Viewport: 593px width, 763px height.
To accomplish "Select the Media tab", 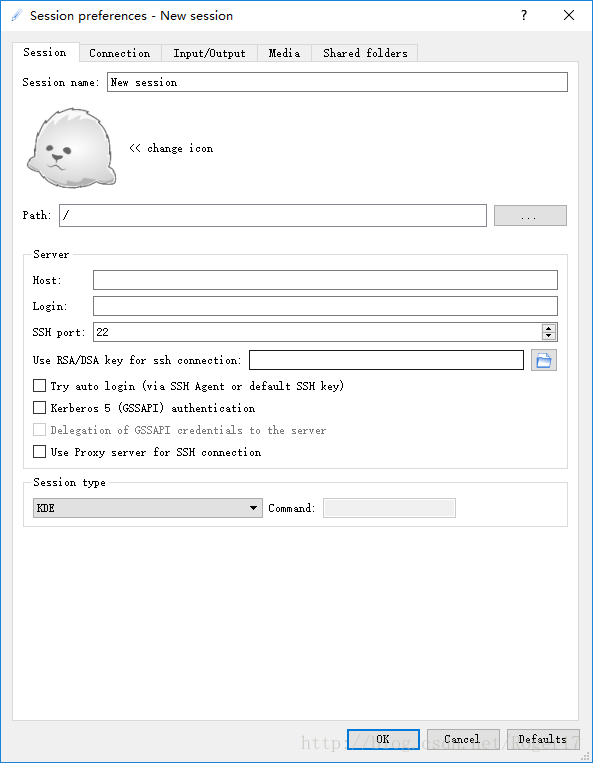I will pos(284,53).
